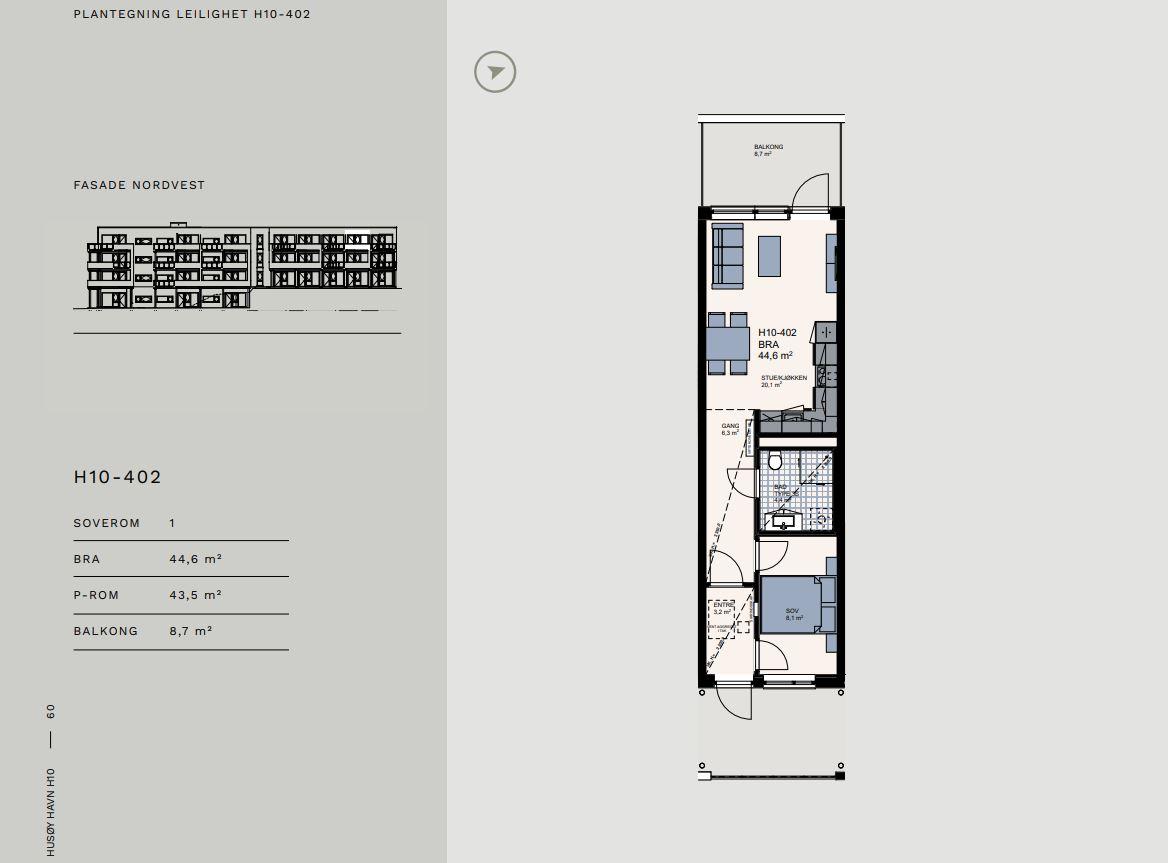The image size is (1168, 863).
Task: Click the dining table with chairs symbol
Action: (729, 343)
